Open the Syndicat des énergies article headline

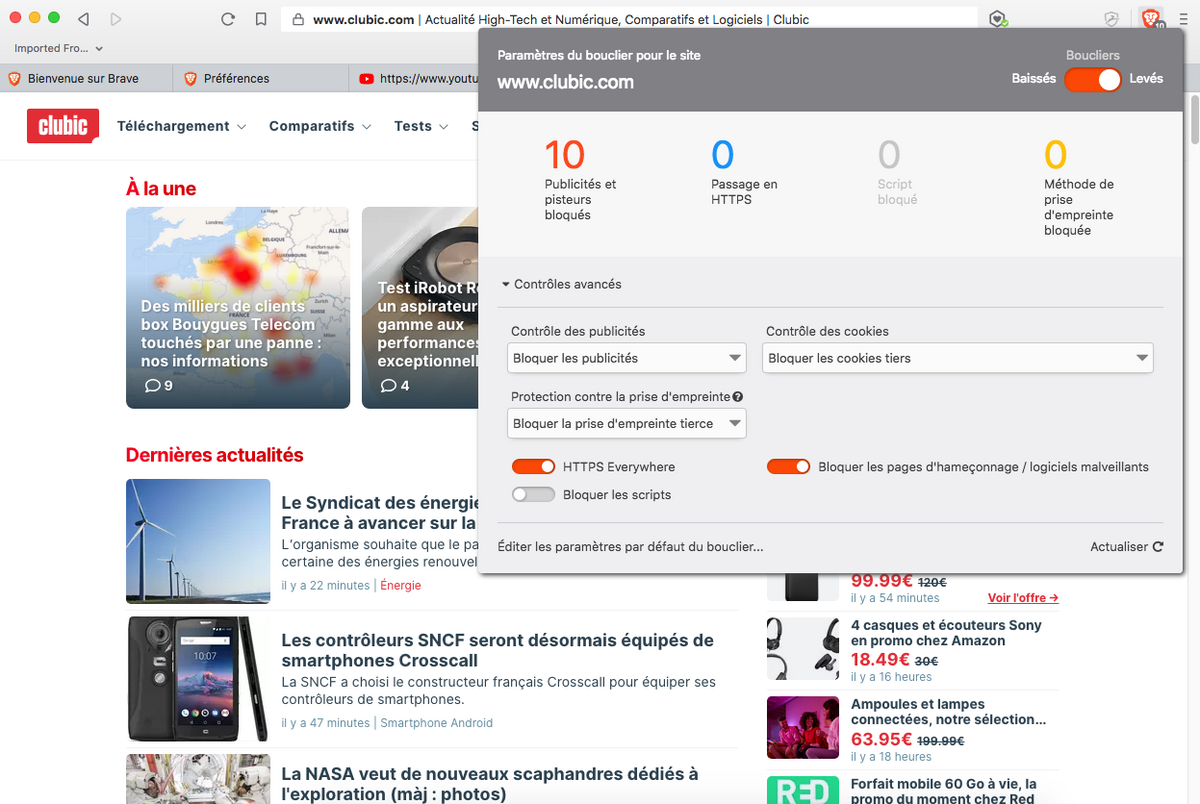pos(378,513)
